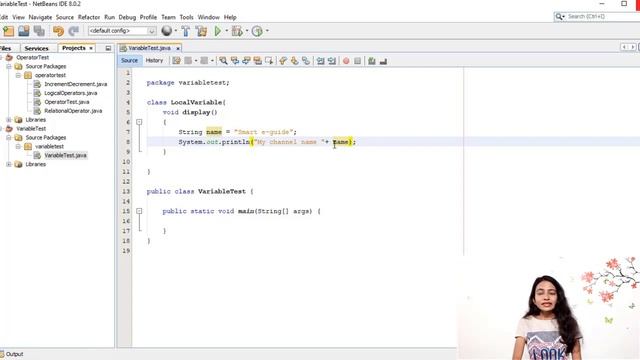Click the Find Selection magnifier icon

pyautogui.click(x=223, y=61)
